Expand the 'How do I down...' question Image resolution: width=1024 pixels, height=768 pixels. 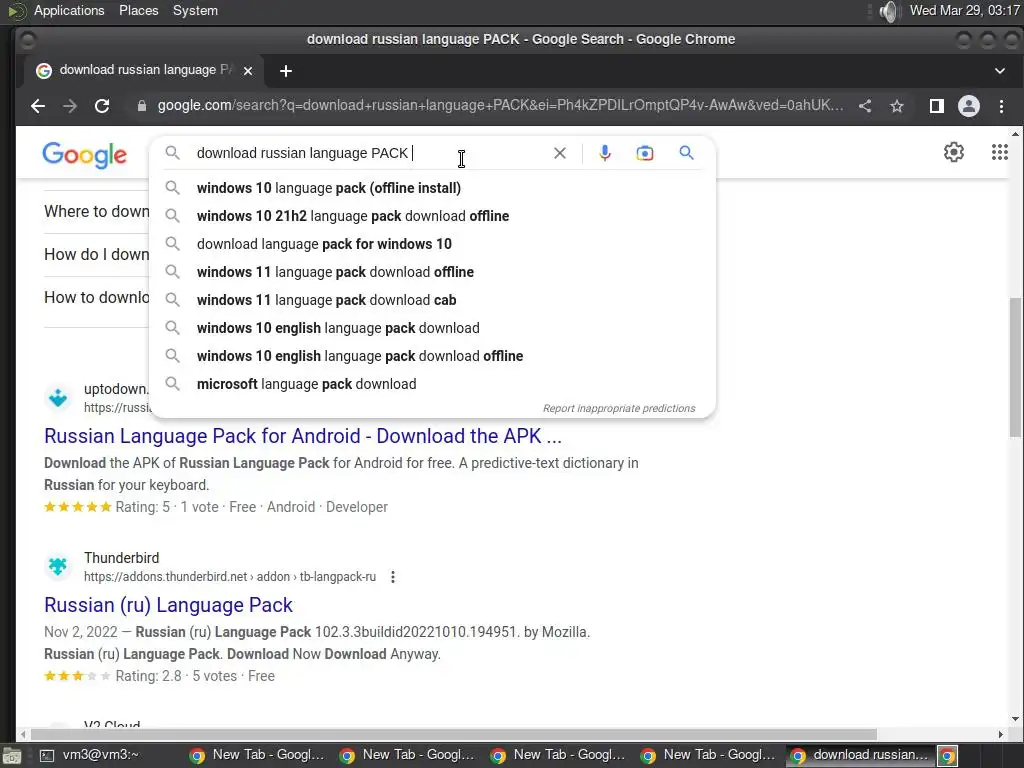pyautogui.click(x=97, y=255)
